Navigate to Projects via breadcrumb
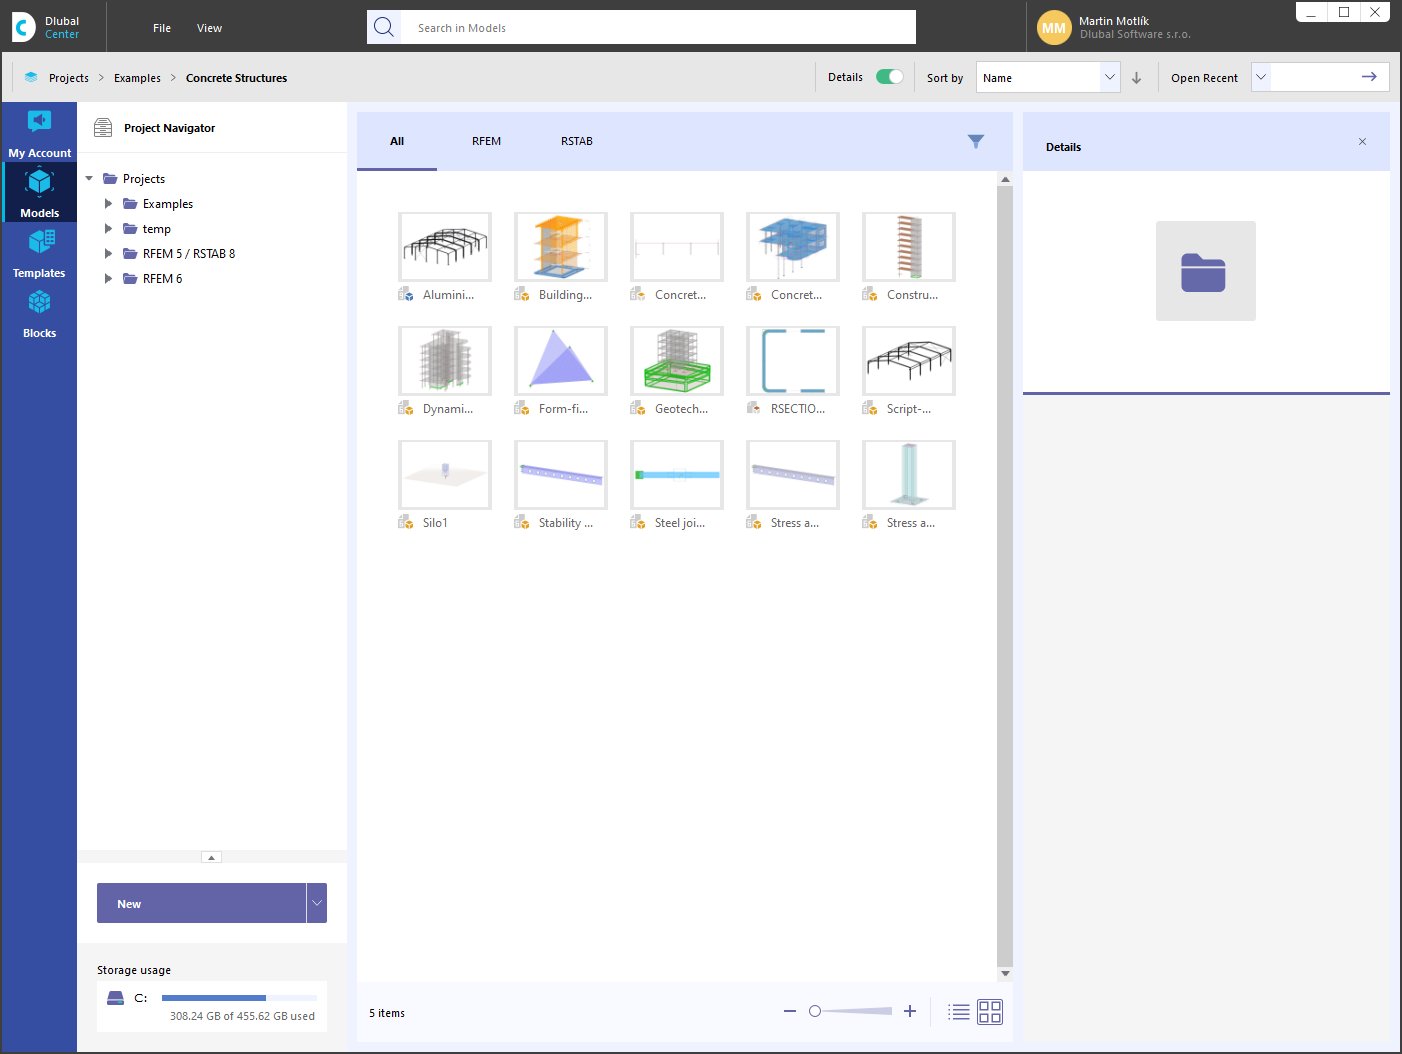 click(68, 77)
